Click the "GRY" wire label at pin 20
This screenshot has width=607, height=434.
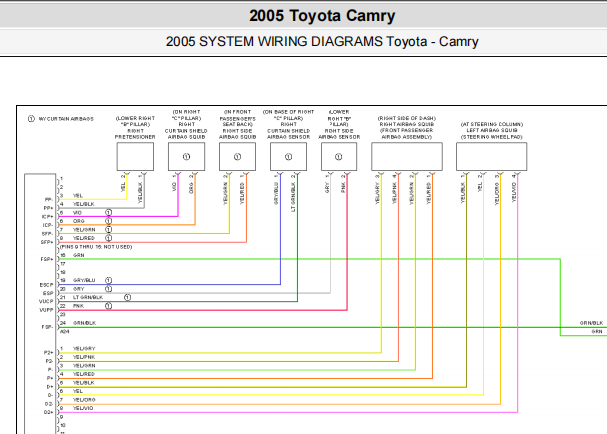(79, 289)
